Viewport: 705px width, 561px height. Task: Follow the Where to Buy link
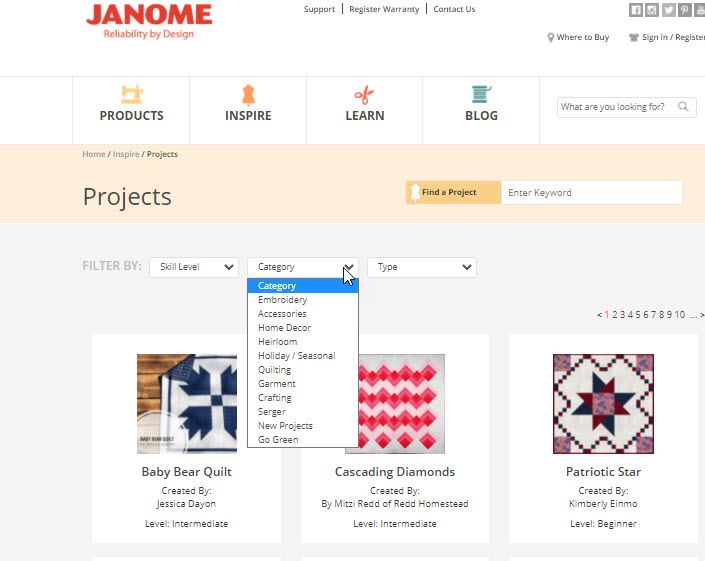coord(583,37)
